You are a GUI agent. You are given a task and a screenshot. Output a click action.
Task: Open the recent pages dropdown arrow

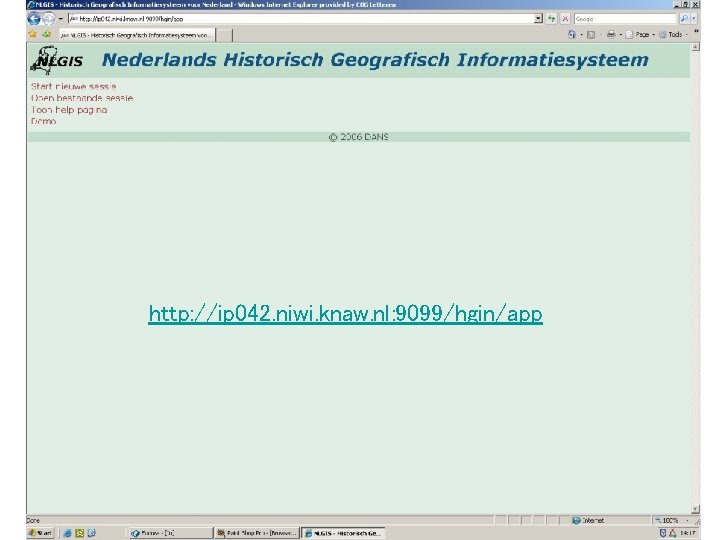[61, 19]
